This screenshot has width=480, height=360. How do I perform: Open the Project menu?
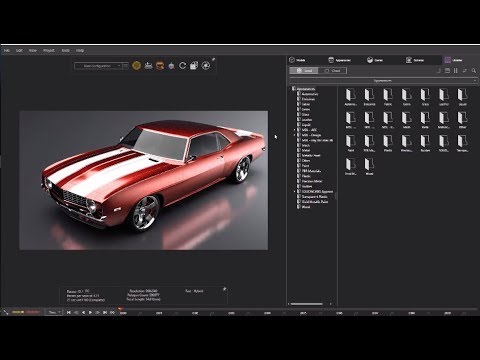click(49, 50)
